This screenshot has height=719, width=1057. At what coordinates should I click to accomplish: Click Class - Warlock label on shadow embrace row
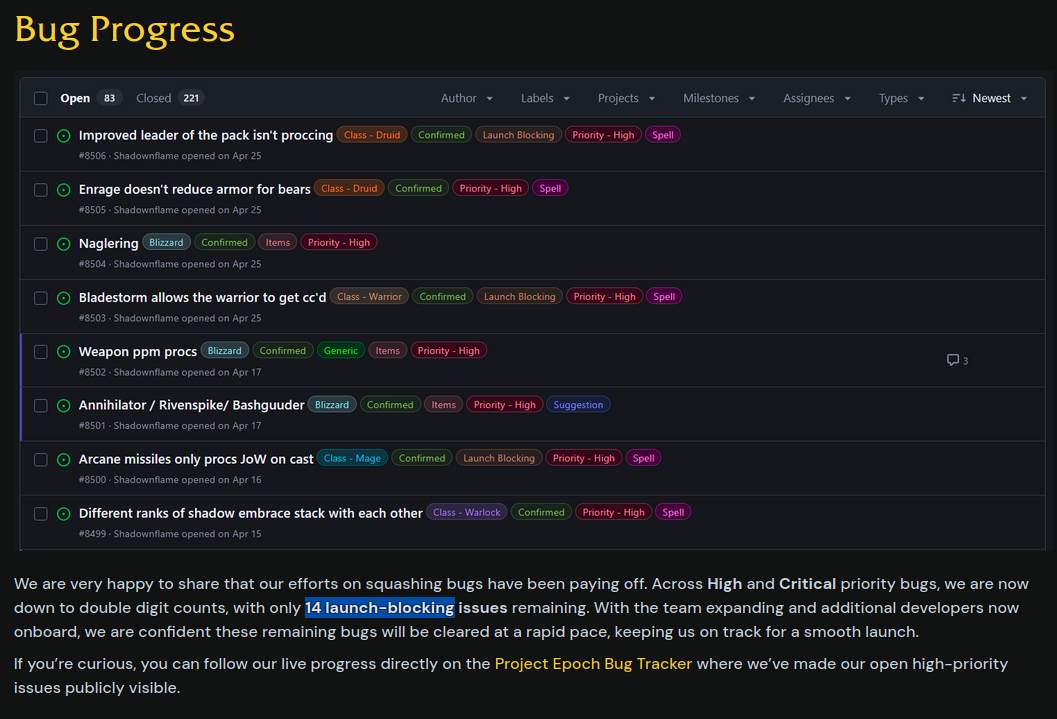466,512
